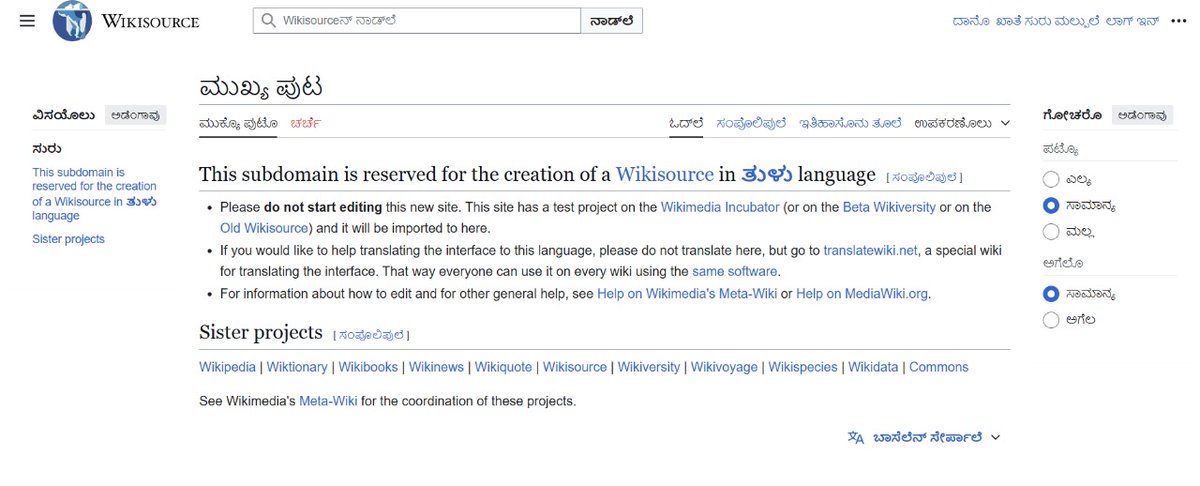This screenshot has width=1200, height=486.
Task: Click the 'do not start editing' bold text
Action: 321,207
